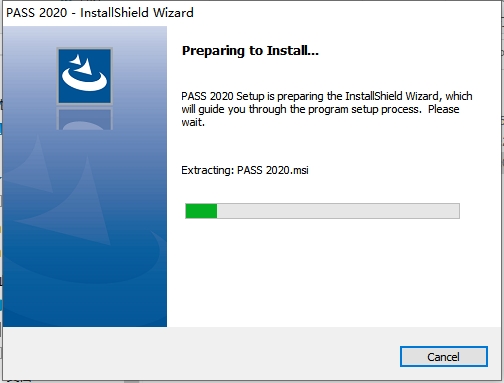Select the Preparing to Install... heading
This screenshot has height=383, width=504.
(250, 51)
